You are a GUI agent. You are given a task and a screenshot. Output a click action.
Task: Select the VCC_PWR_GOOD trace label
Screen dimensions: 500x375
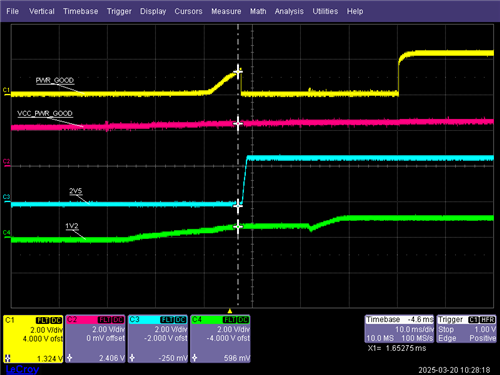pos(45,114)
